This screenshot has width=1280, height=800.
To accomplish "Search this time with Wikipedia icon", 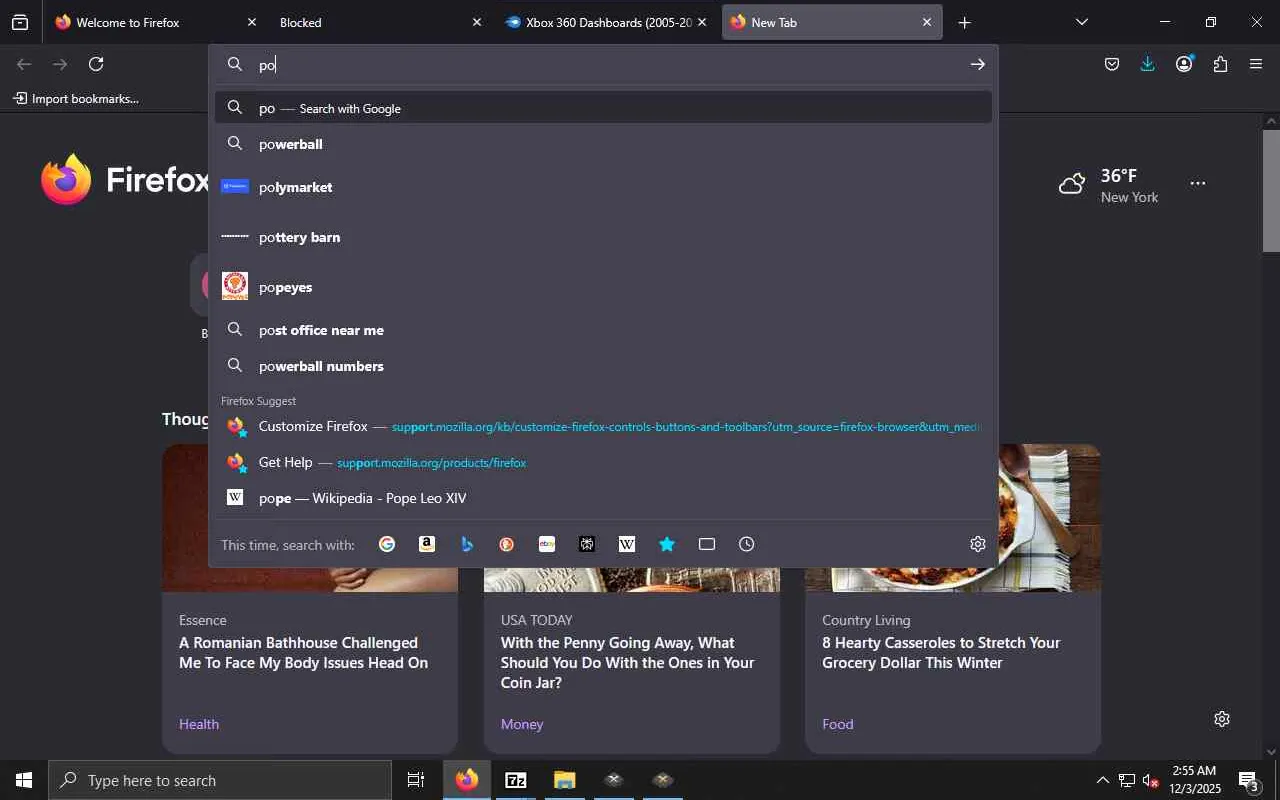I will 627,544.
